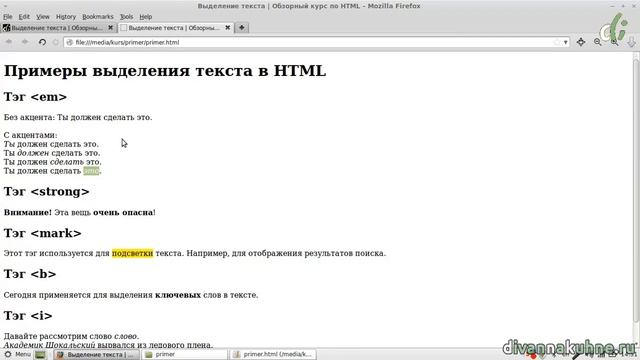Open the File menu

pos(8,17)
